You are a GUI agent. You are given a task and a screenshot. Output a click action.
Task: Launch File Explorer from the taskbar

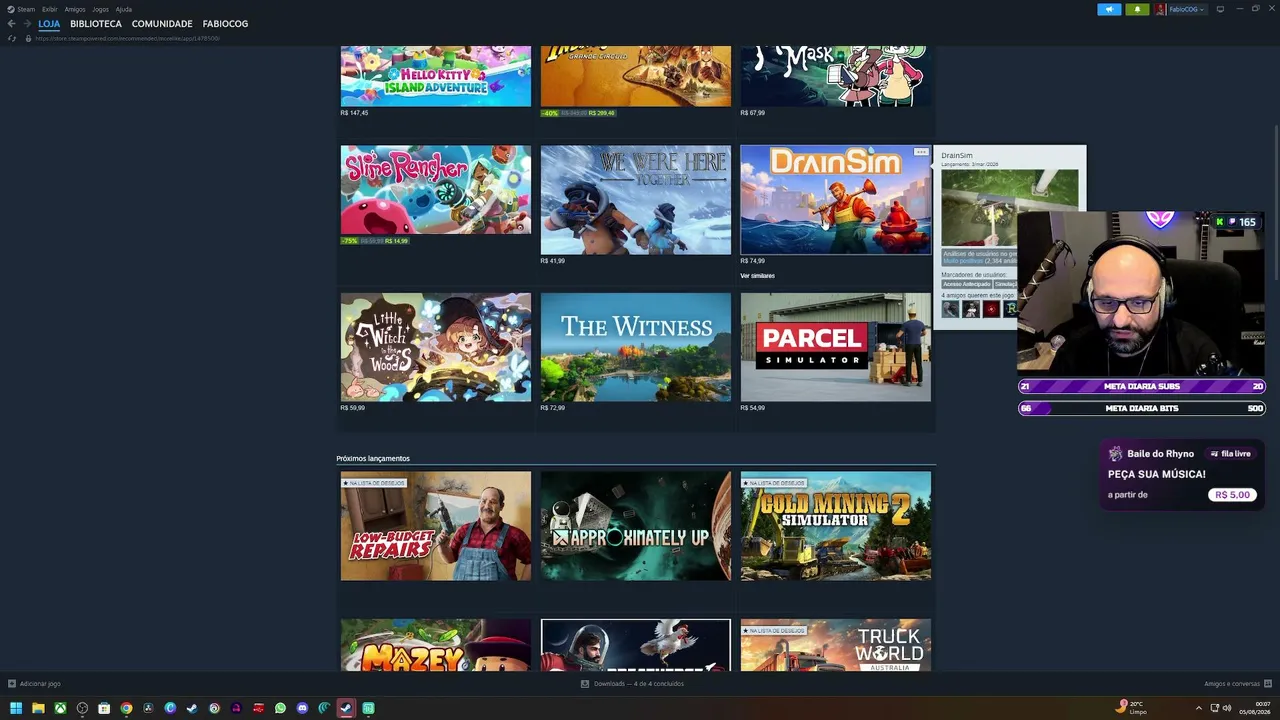[38, 708]
